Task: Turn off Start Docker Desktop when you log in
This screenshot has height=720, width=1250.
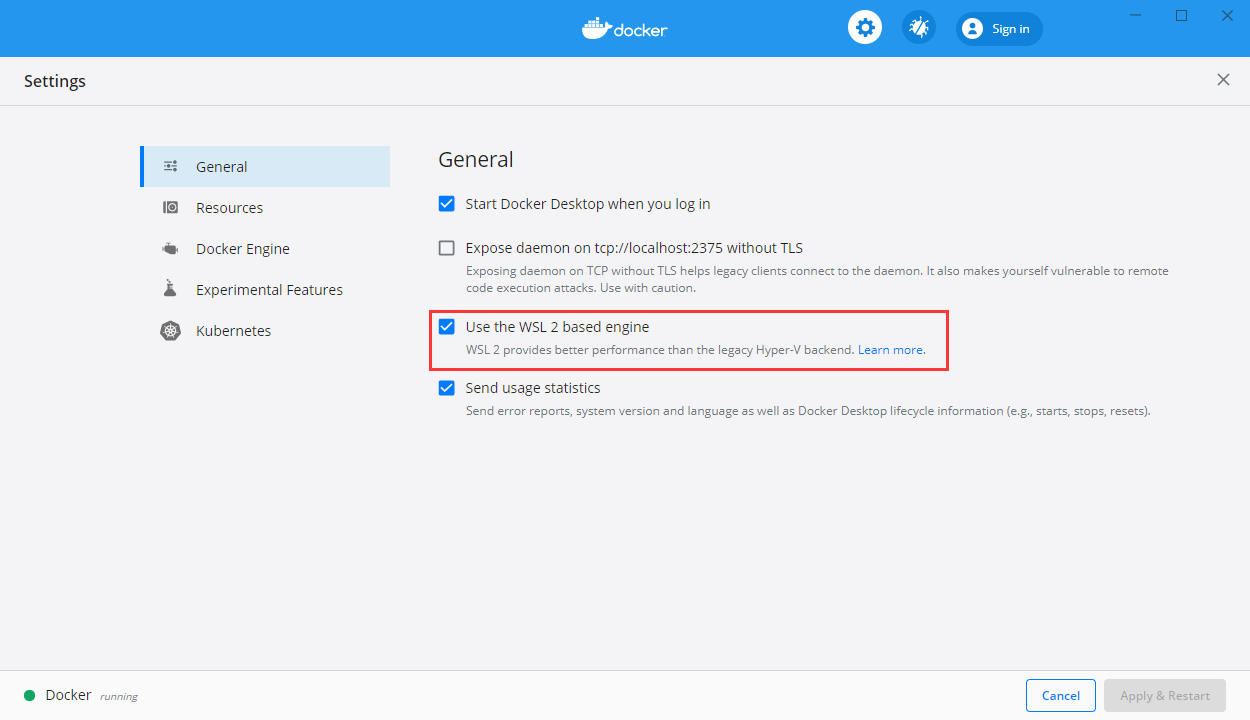Action: (x=446, y=203)
